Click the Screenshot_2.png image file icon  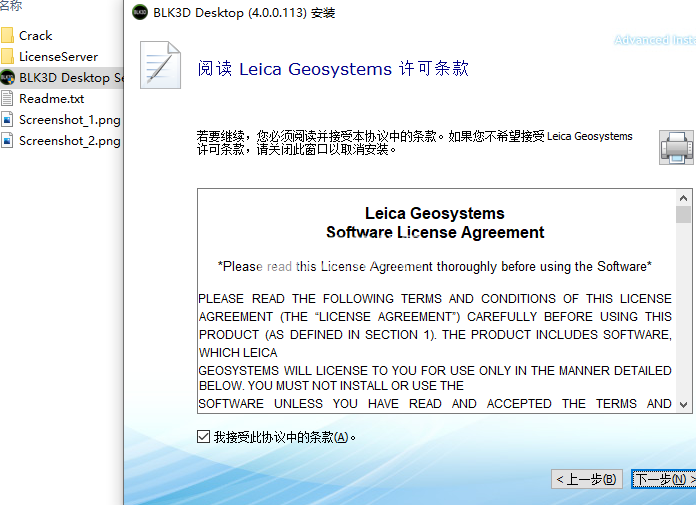pos(7,141)
